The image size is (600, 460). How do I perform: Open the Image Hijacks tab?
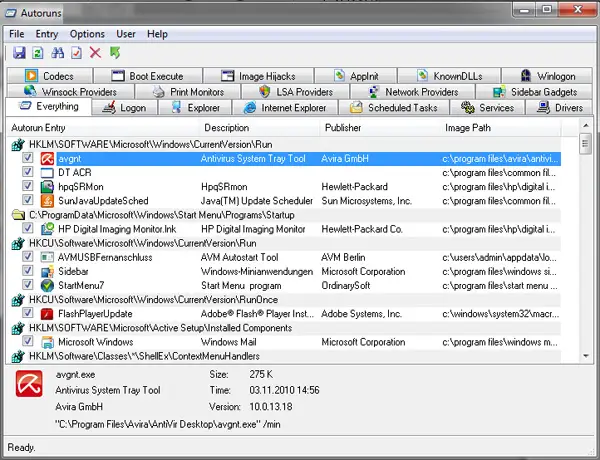click(259, 76)
